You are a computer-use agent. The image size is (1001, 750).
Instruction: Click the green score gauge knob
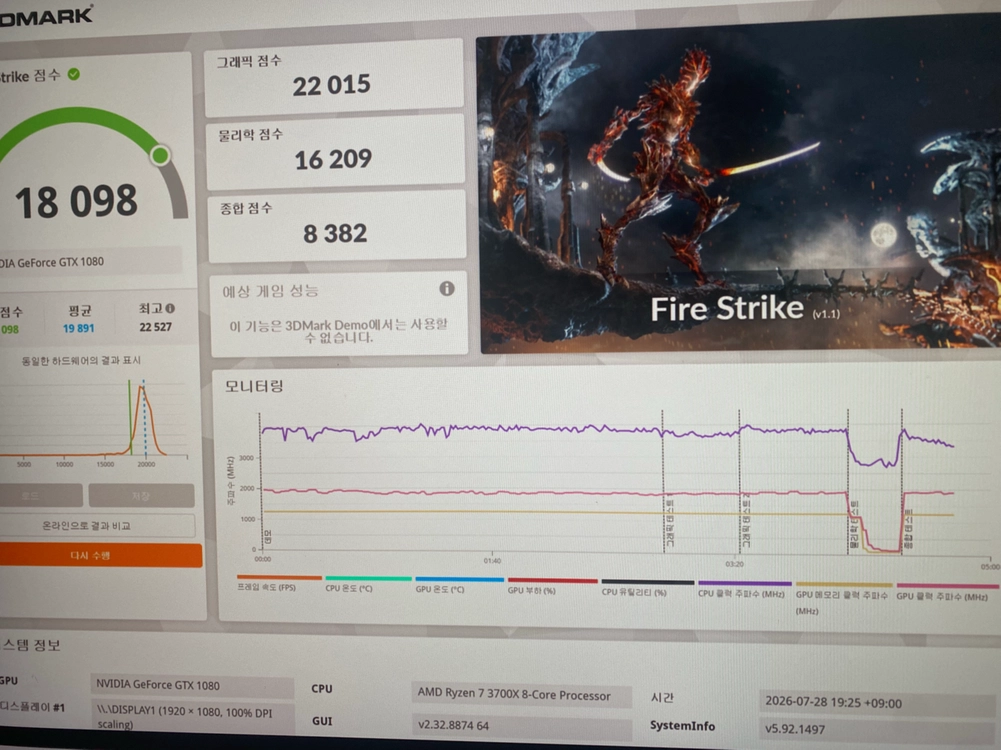pos(160,155)
